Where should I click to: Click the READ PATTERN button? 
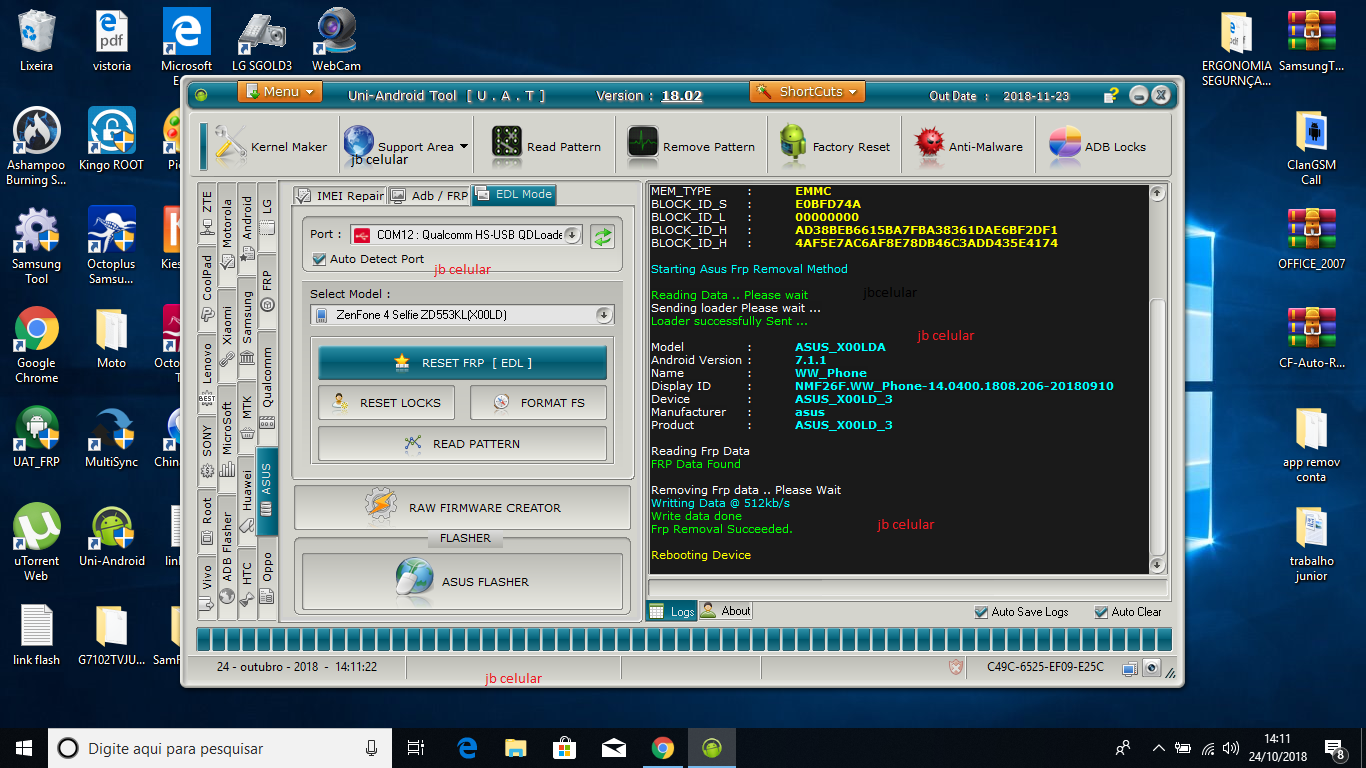coord(462,444)
